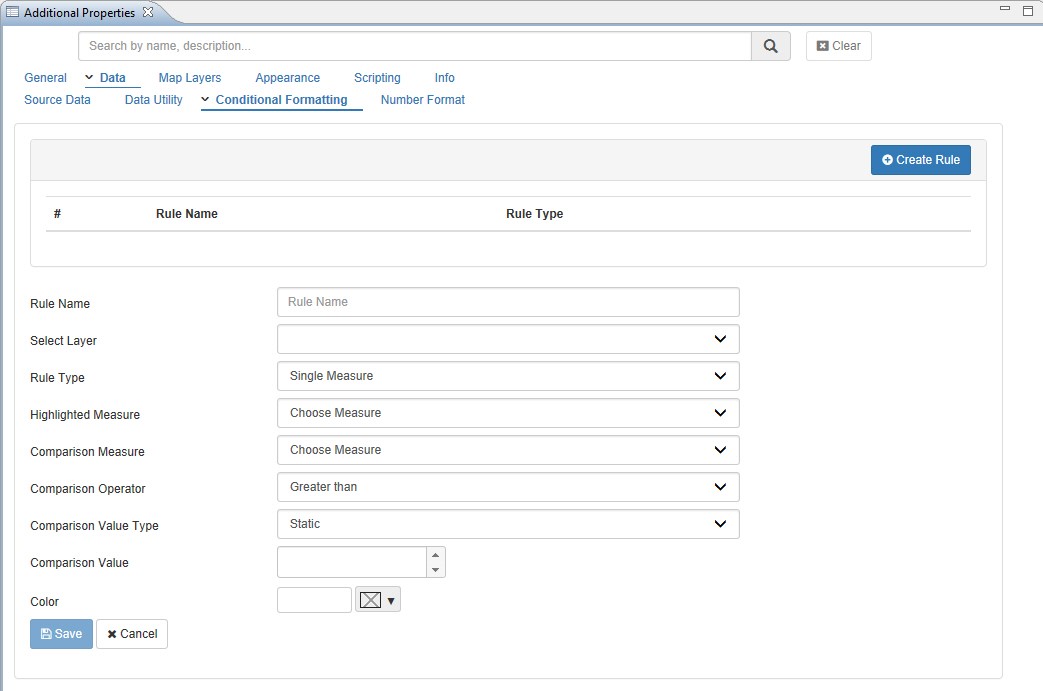This screenshot has height=691, width=1043.
Task: Click into the Rule Name input field
Action: [508, 302]
